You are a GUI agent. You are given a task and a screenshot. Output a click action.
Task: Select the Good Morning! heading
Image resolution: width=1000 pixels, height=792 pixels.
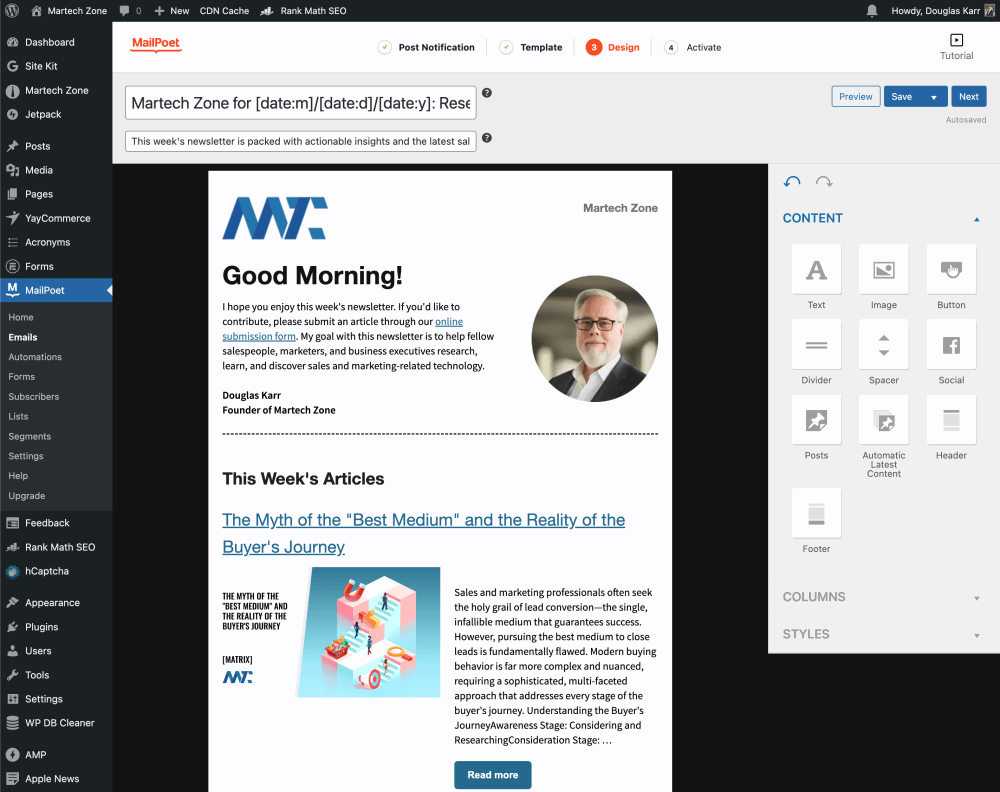(x=312, y=275)
